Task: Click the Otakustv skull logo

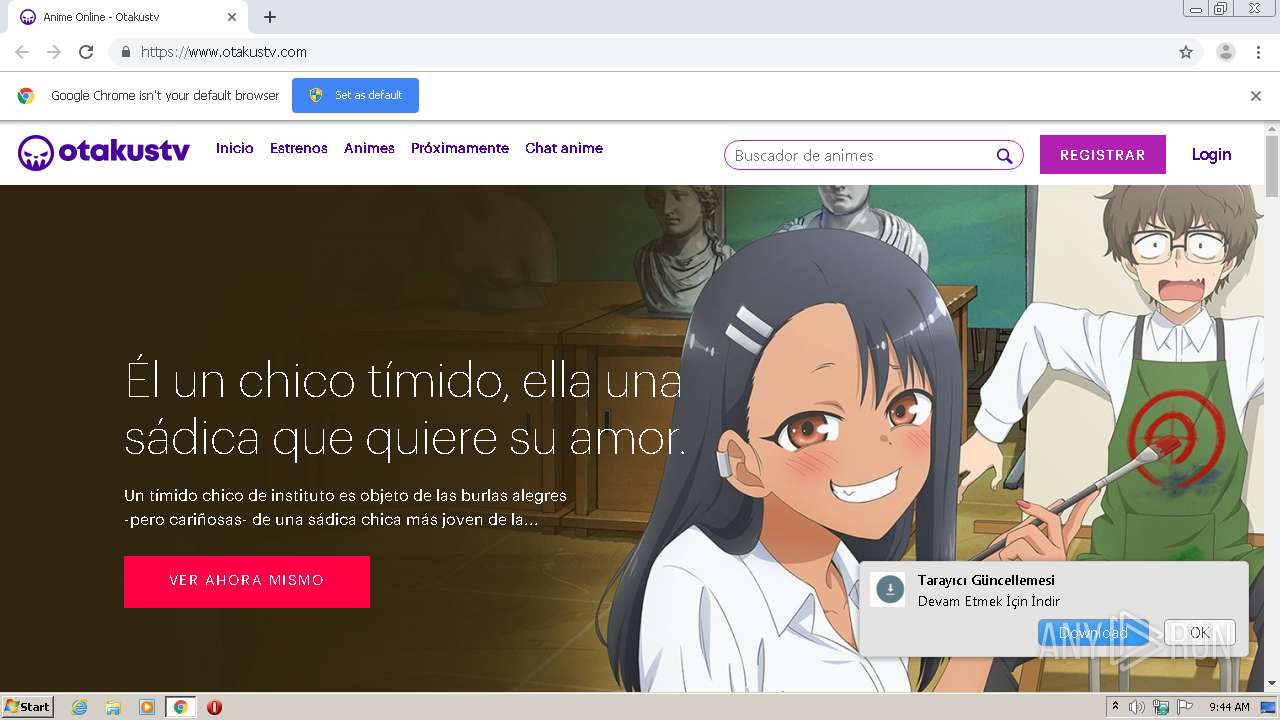Action: (x=35, y=153)
